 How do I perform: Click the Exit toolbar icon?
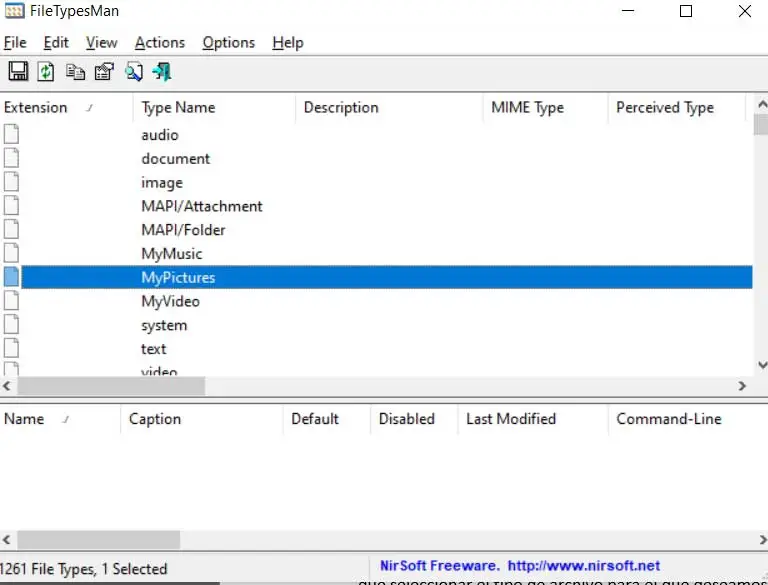[162, 72]
